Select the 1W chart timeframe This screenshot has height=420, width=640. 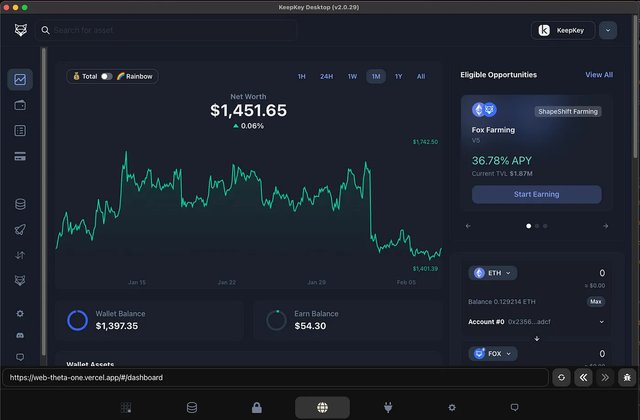pos(352,76)
